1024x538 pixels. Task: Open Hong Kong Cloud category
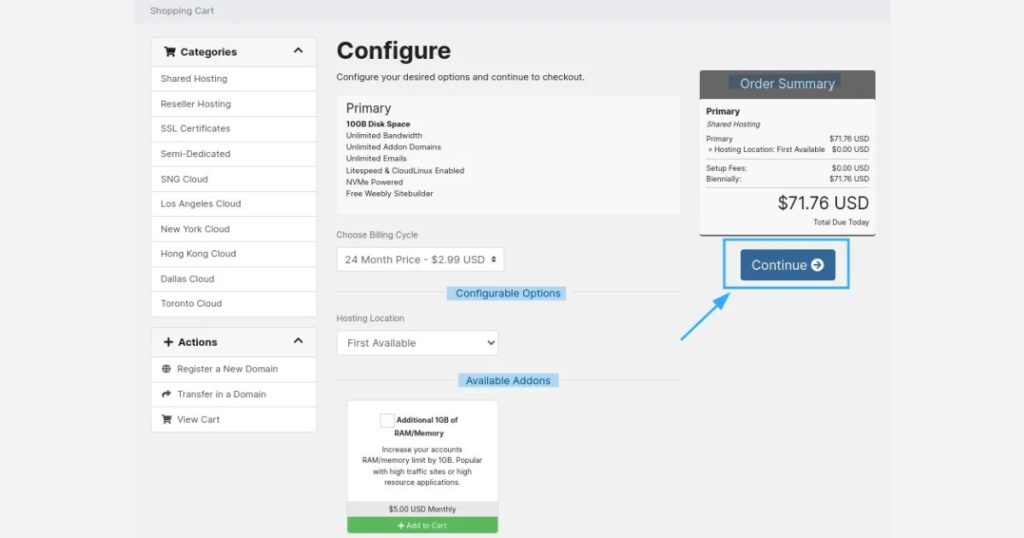point(198,254)
